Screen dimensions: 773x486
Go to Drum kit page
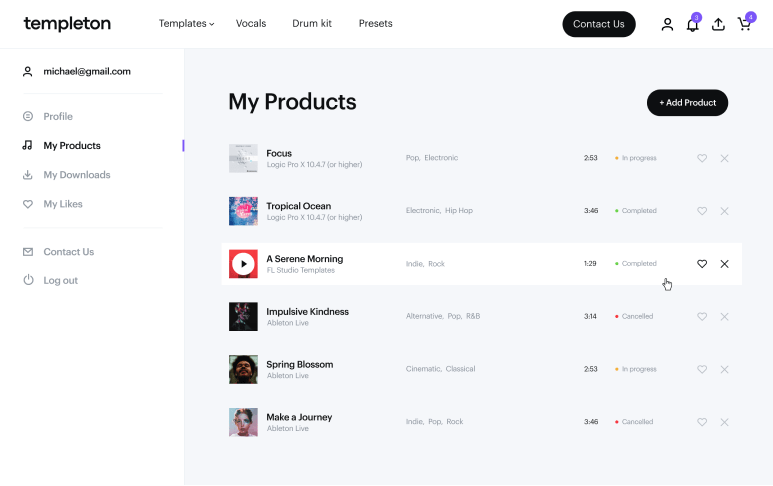[312, 24]
